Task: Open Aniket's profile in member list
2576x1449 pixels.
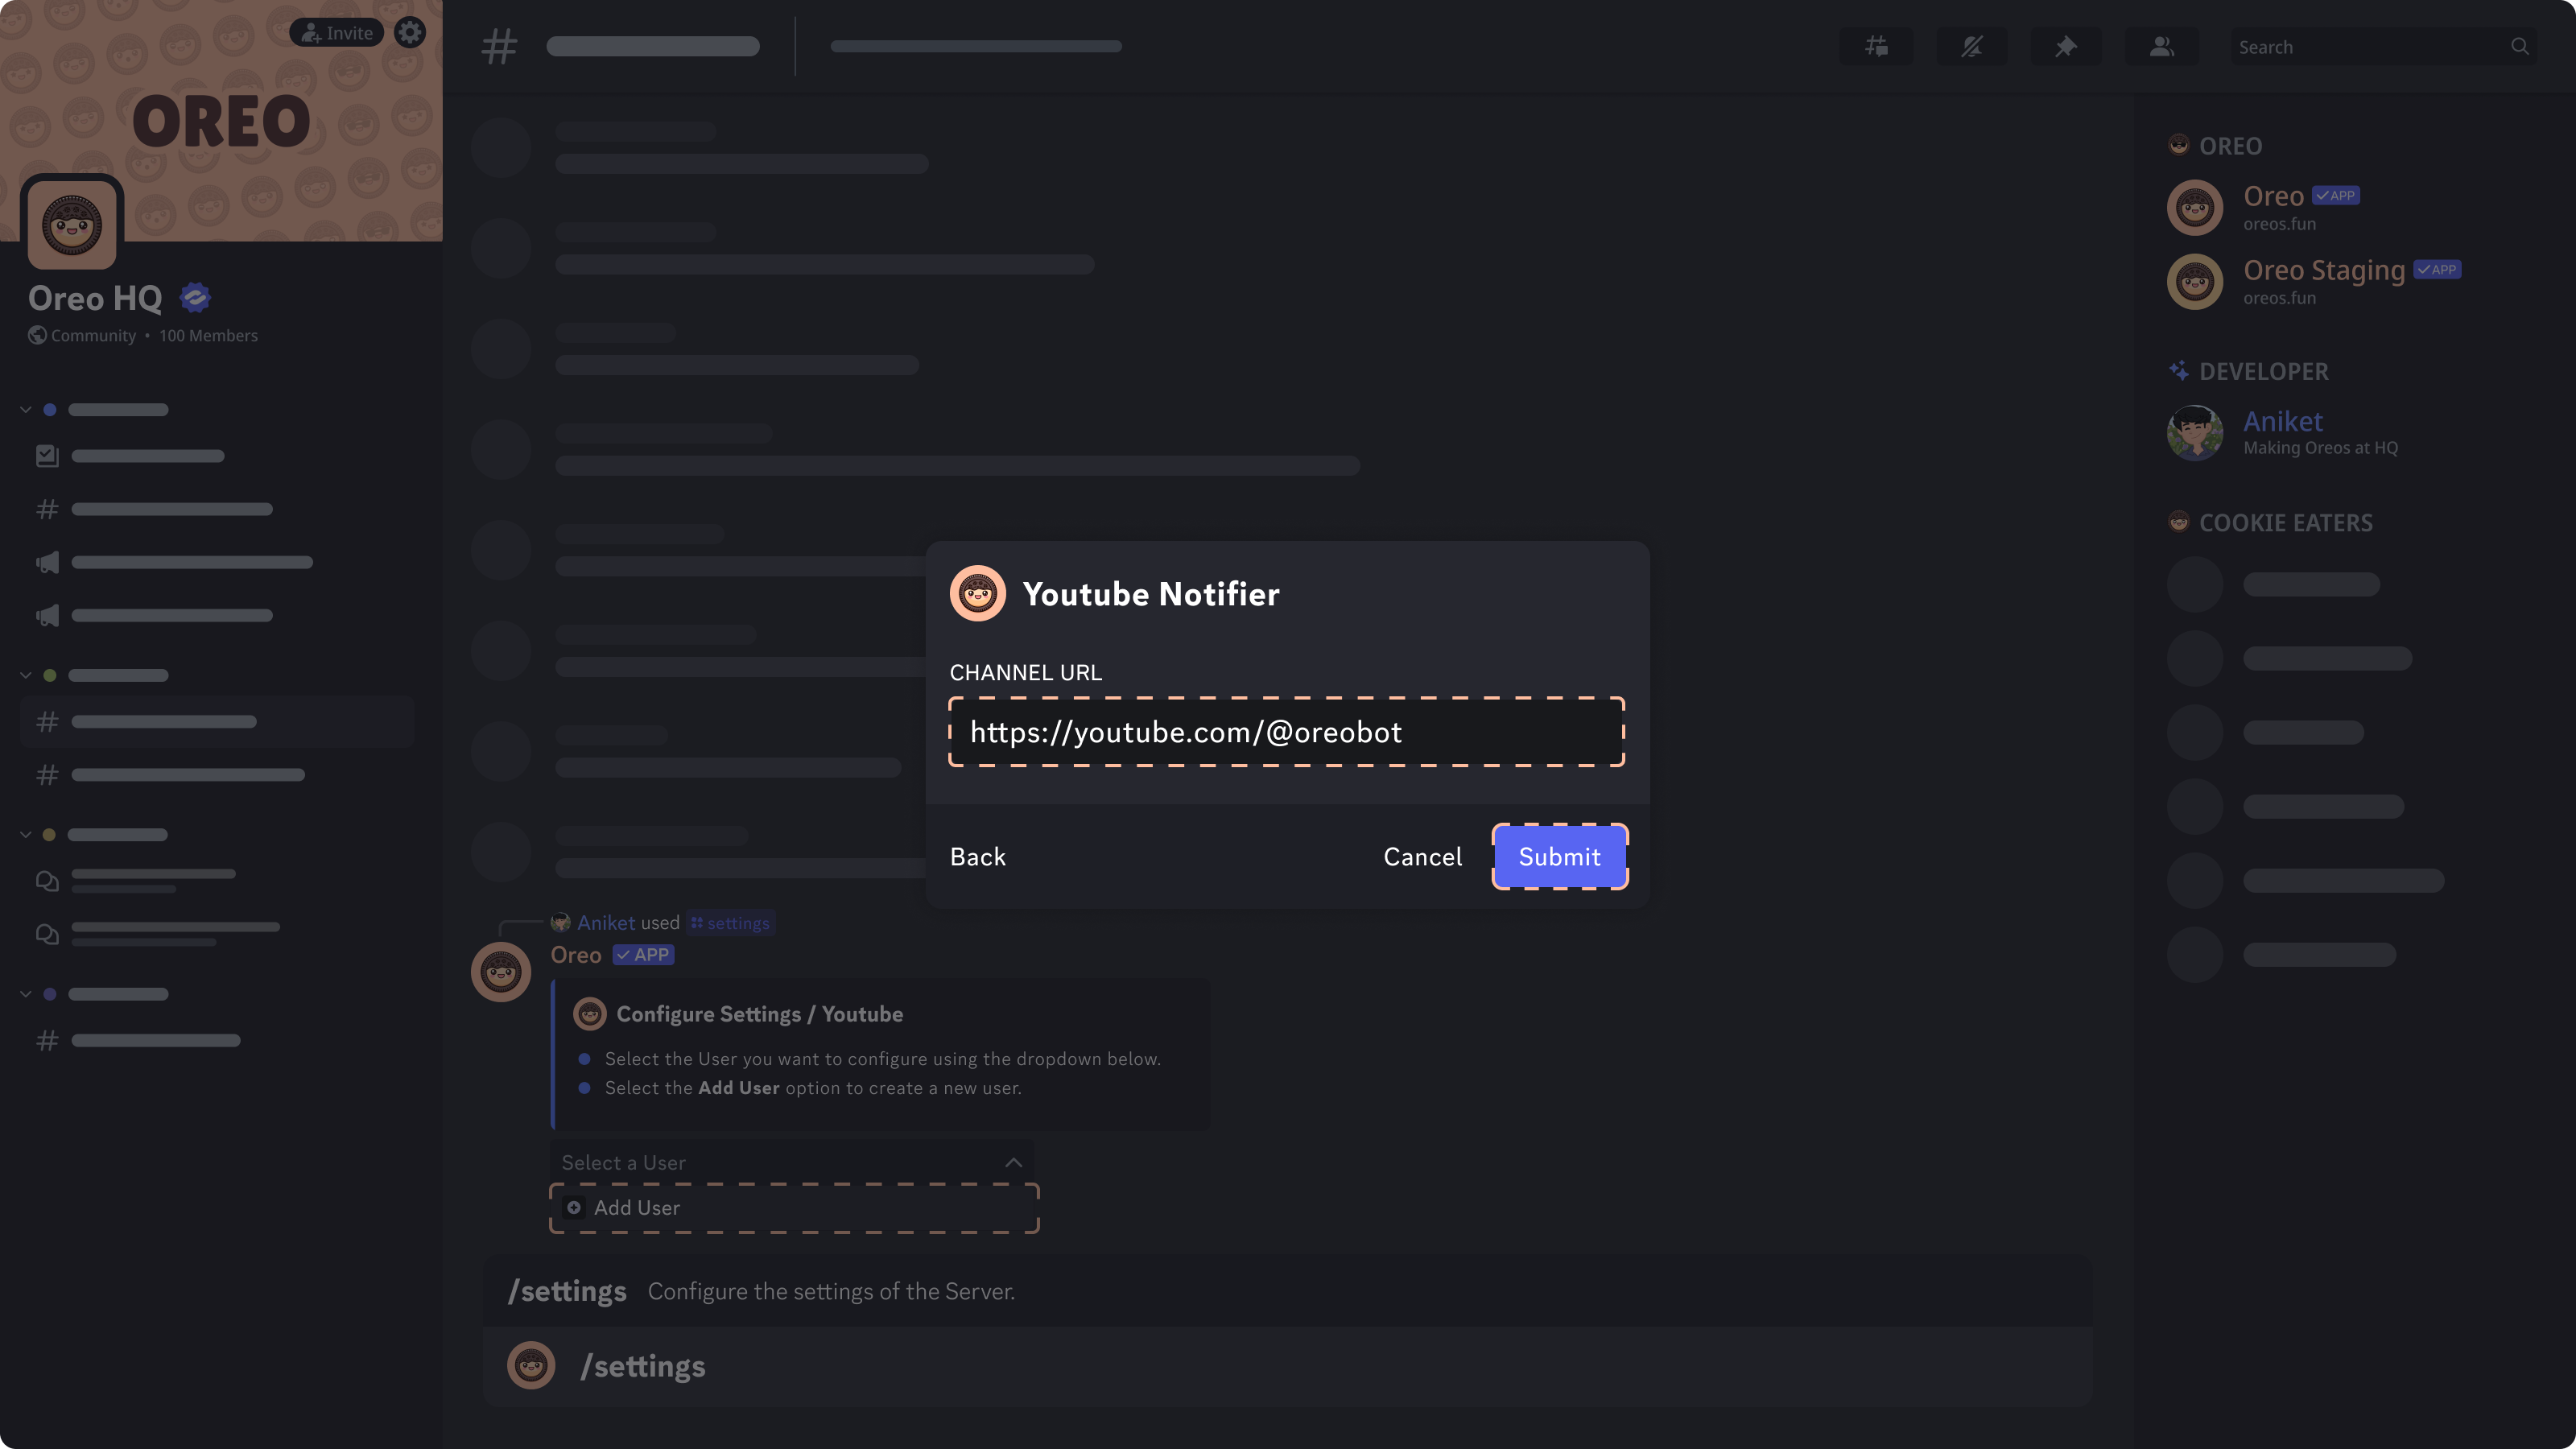Action: click(x=2284, y=432)
